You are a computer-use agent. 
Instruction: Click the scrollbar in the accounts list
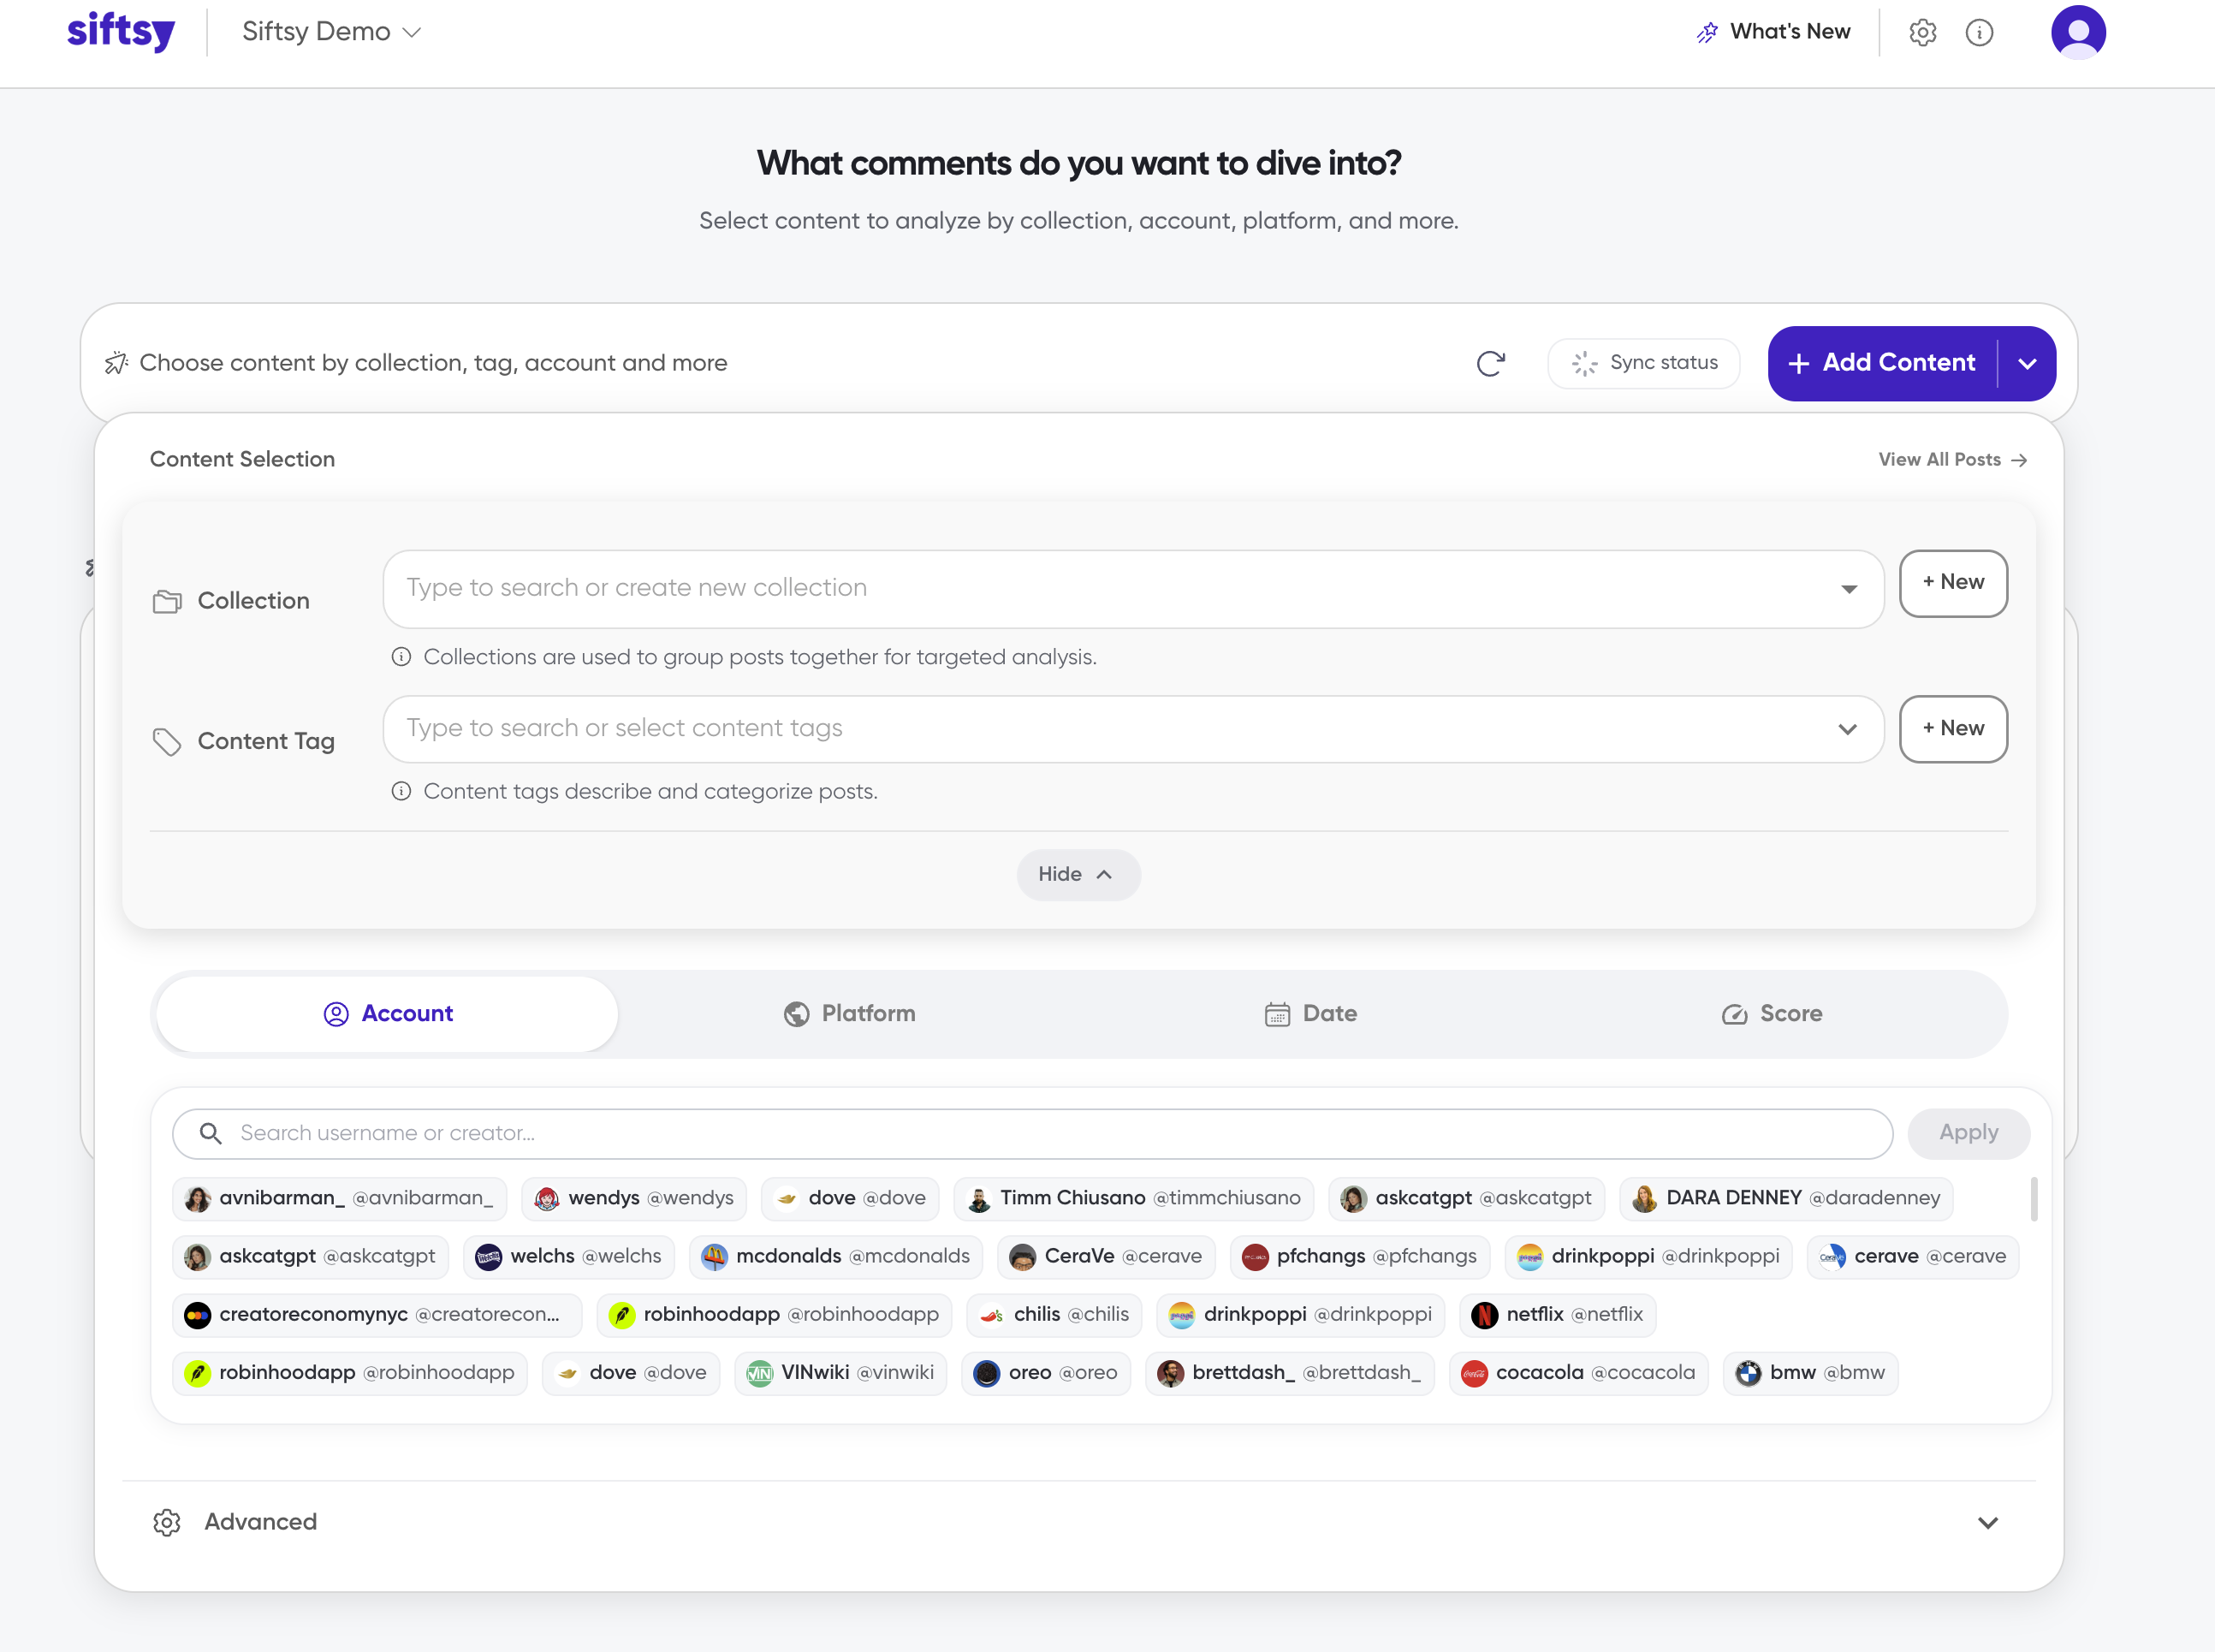pyautogui.click(x=2033, y=1199)
